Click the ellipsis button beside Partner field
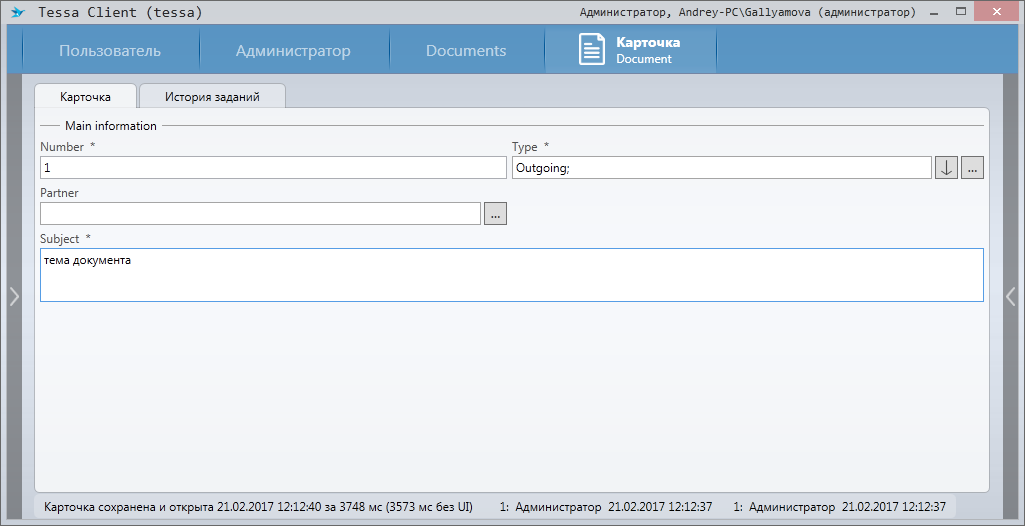1025x526 pixels. tap(495, 214)
